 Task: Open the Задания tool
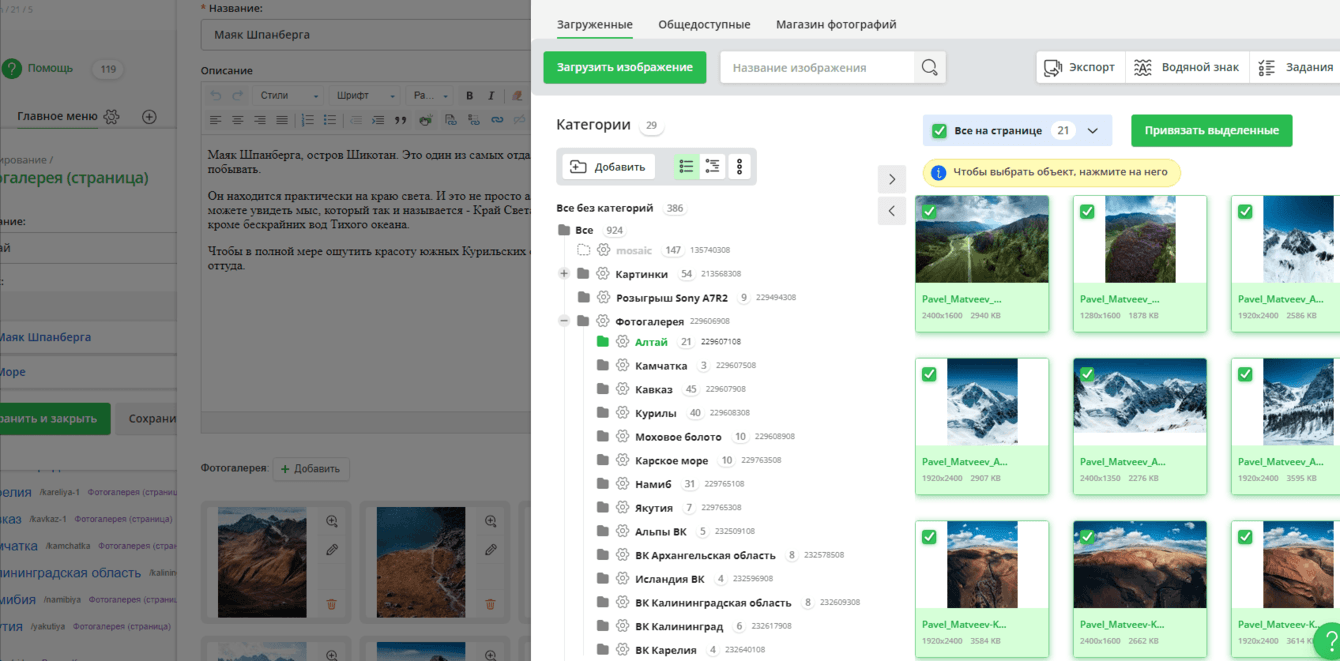(x=1296, y=67)
